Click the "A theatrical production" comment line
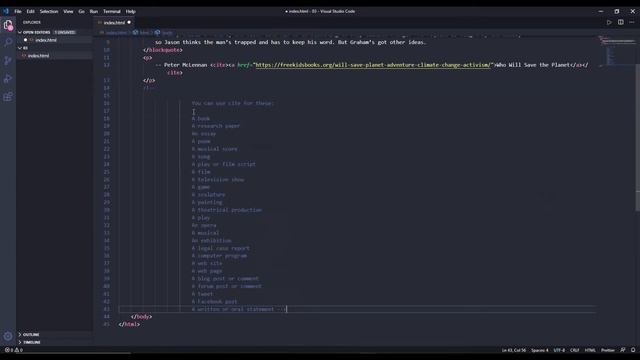 pos(227,210)
